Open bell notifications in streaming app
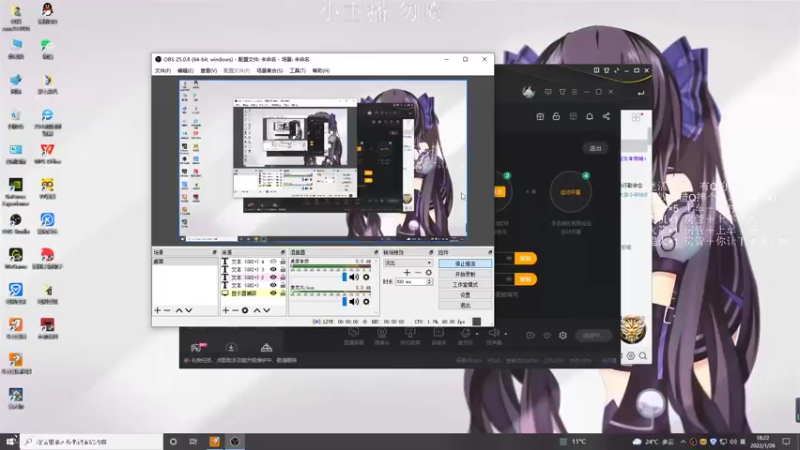 [x=589, y=116]
